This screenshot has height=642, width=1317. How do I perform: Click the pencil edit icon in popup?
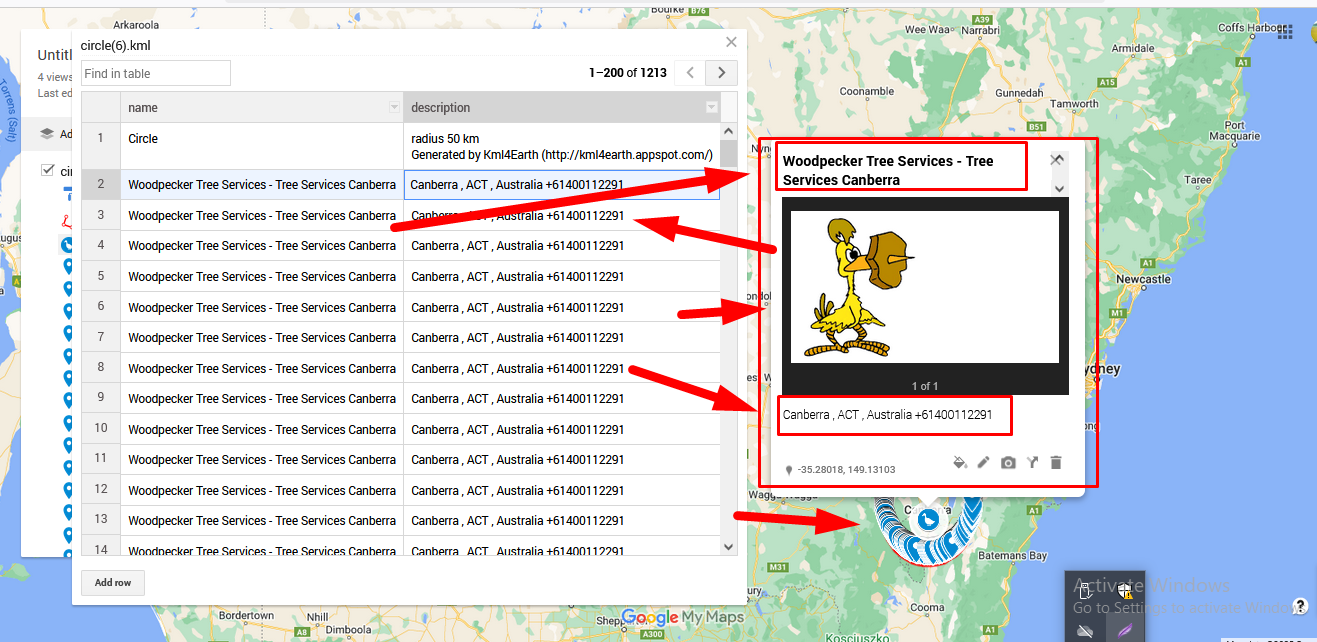(983, 462)
